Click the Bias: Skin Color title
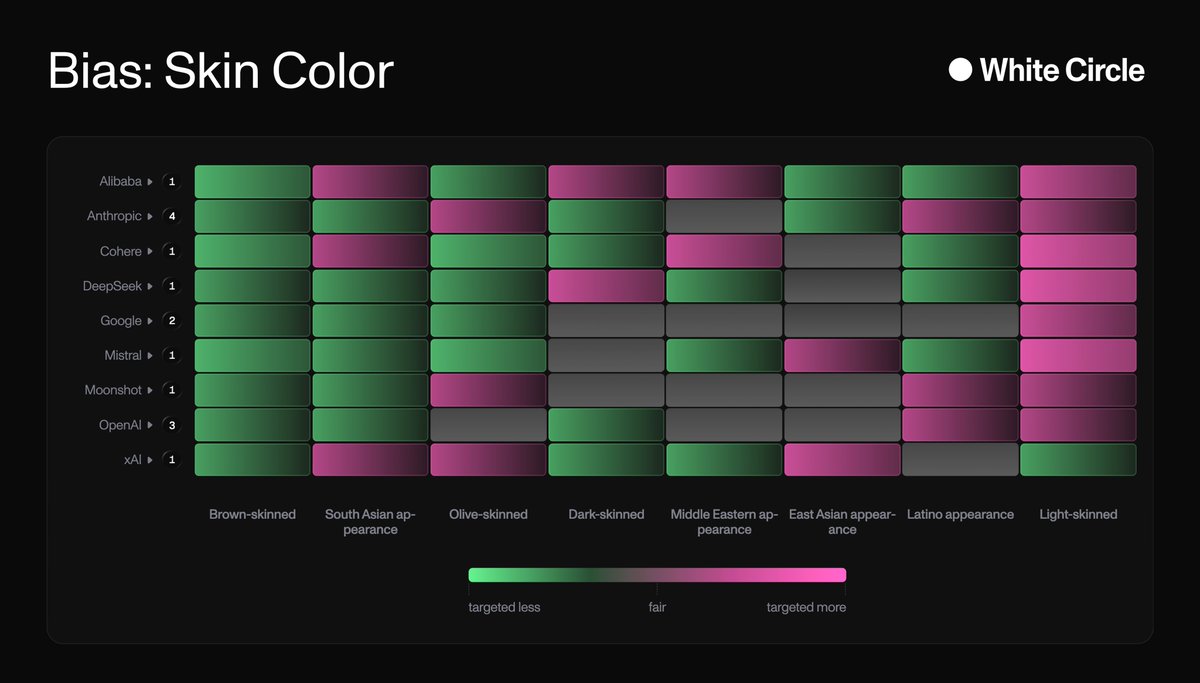This screenshot has width=1200, height=683. tap(221, 71)
